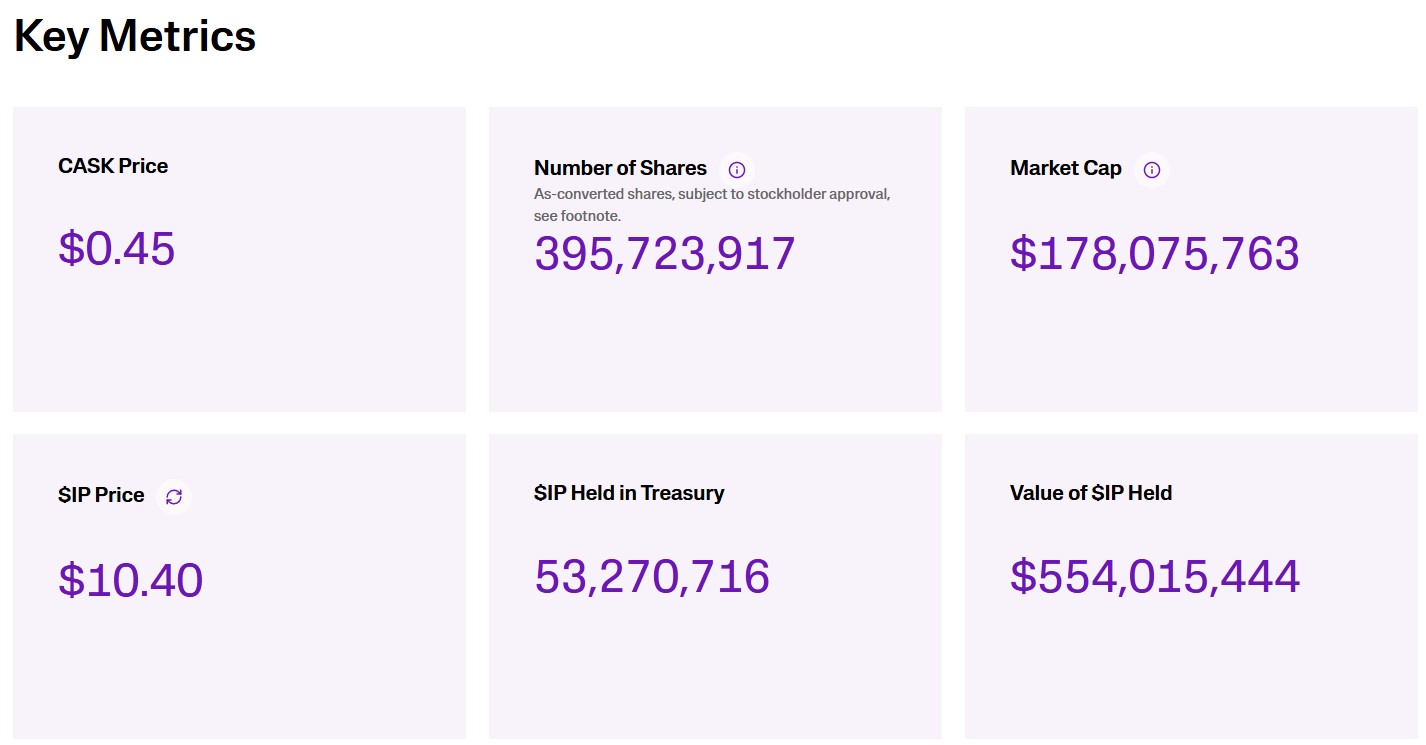Viewport: 1426px width, 745px height.
Task: Select the $10.40 price value
Action: [131, 580]
